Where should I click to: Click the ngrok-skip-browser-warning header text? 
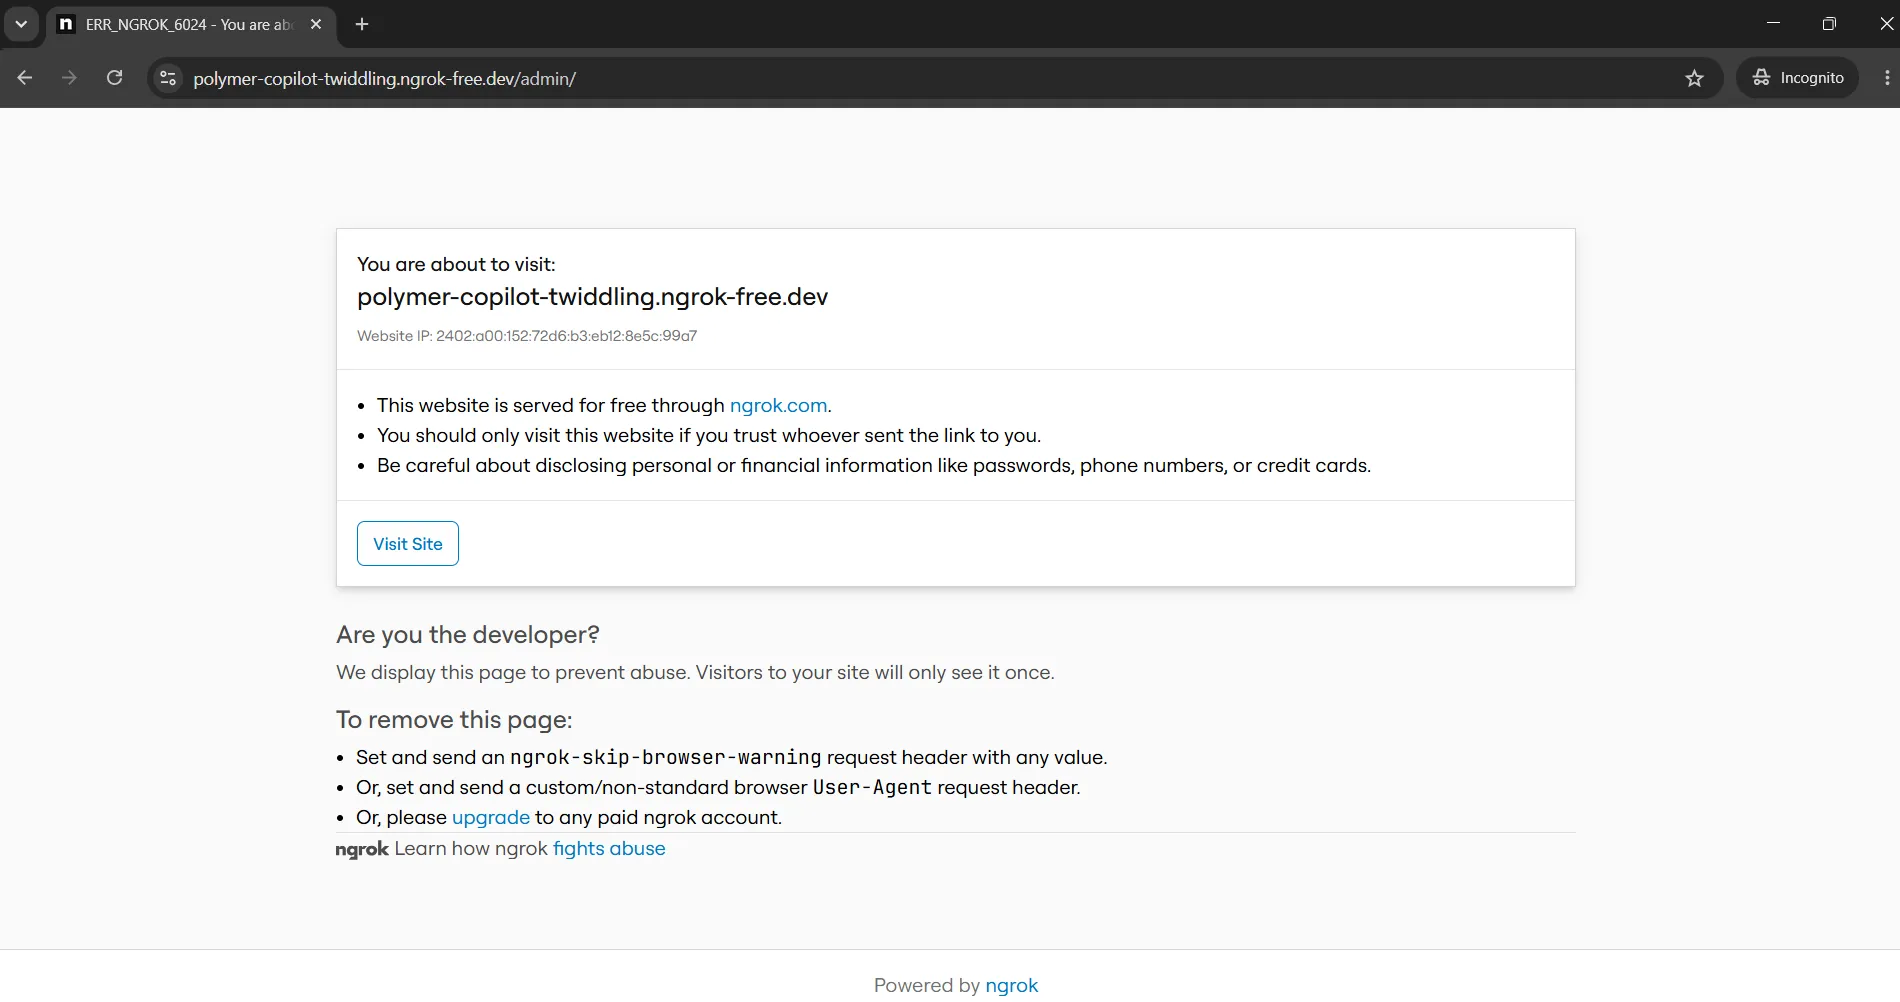665,757
